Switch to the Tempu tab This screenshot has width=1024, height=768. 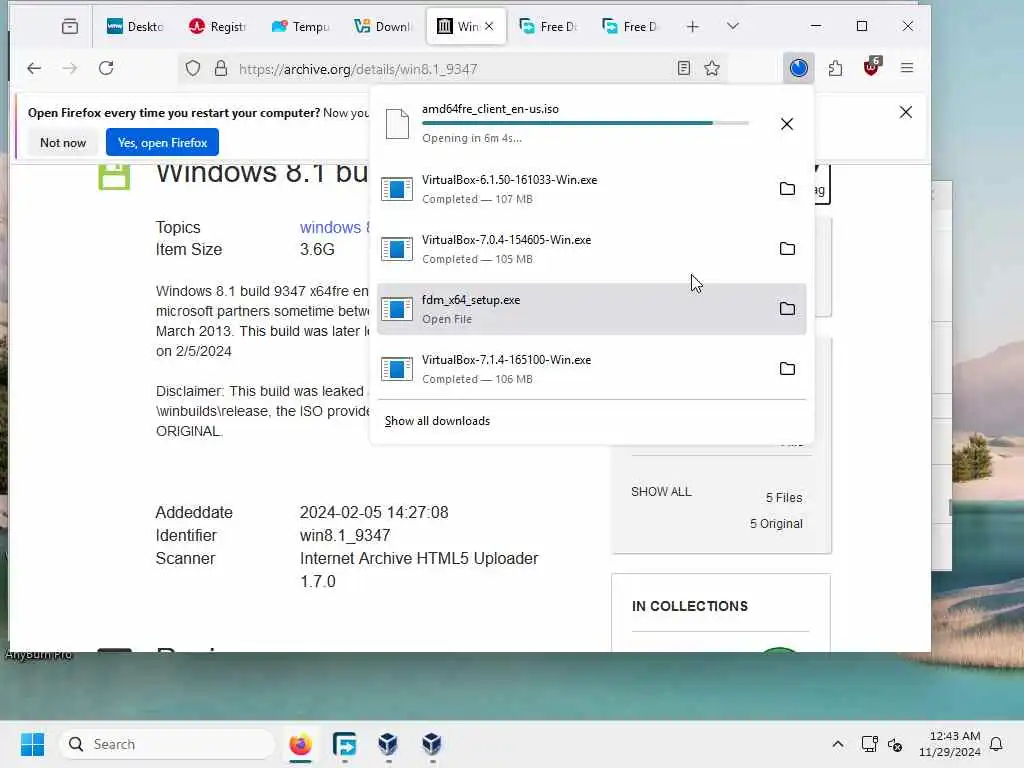(x=300, y=26)
